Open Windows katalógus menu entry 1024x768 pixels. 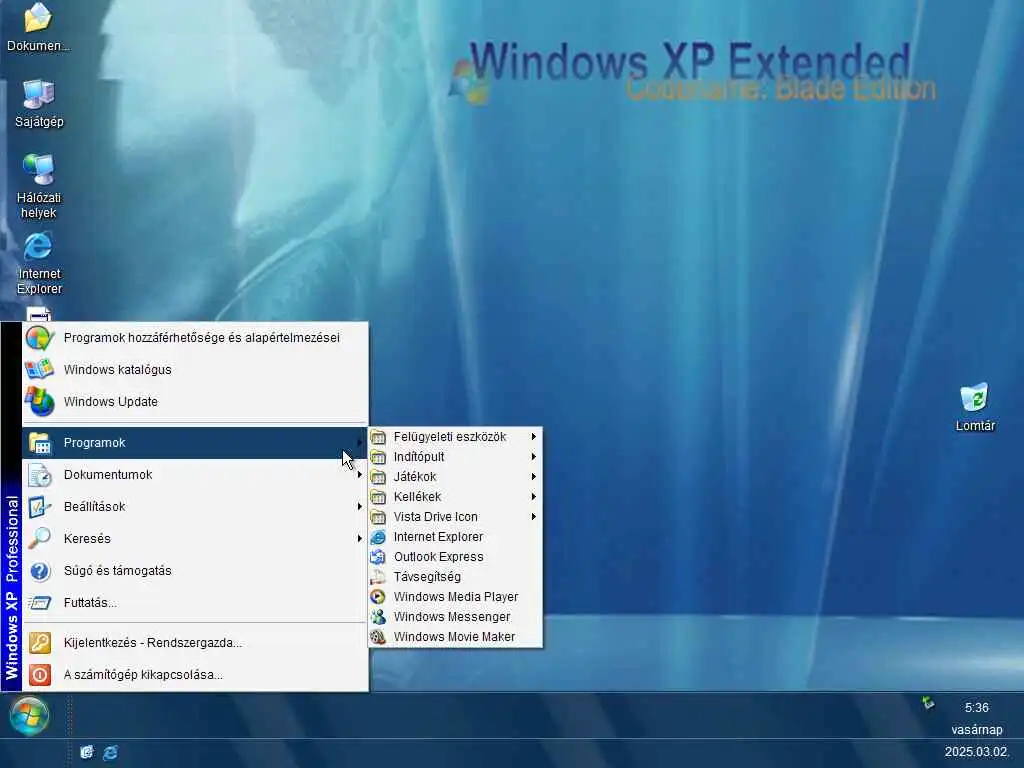pyautogui.click(x=195, y=370)
